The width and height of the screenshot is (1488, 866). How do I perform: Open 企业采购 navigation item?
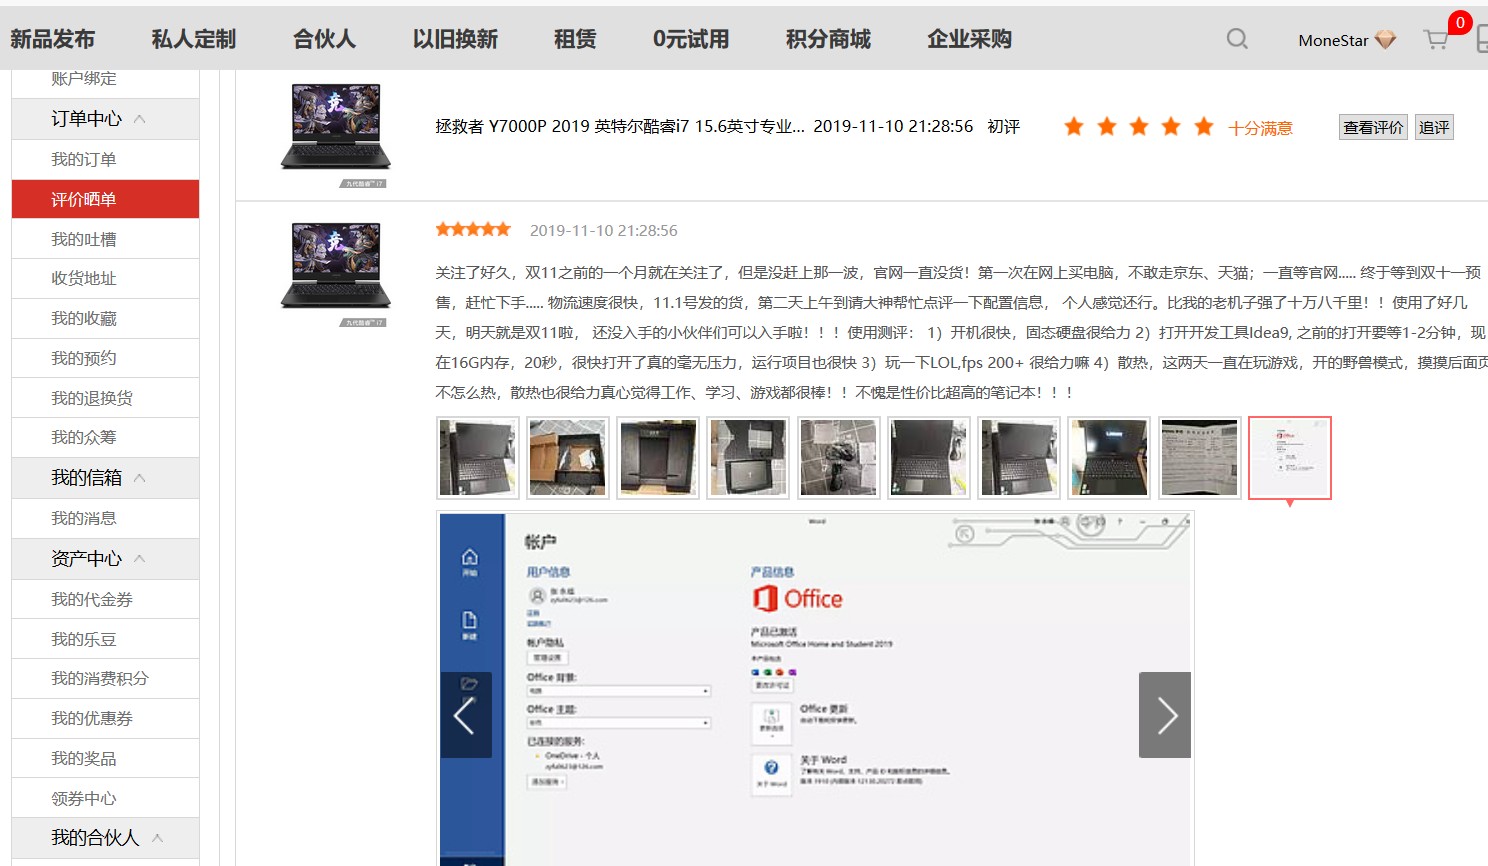tap(969, 39)
